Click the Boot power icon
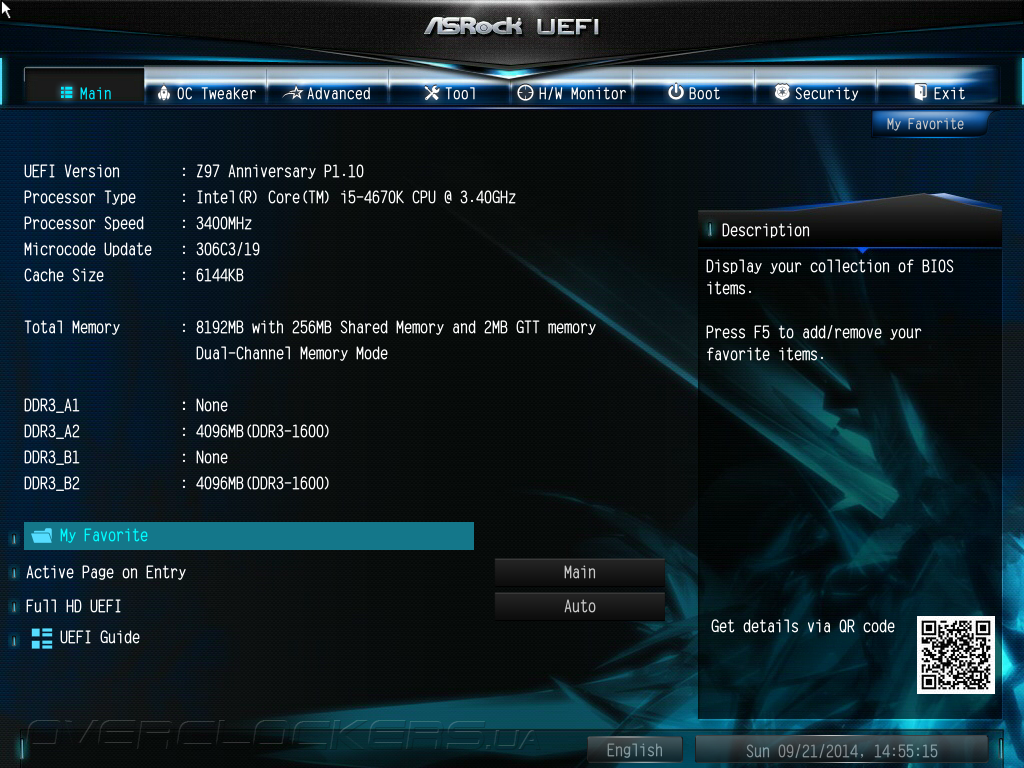Viewport: 1024px width, 768px height. 676,92
